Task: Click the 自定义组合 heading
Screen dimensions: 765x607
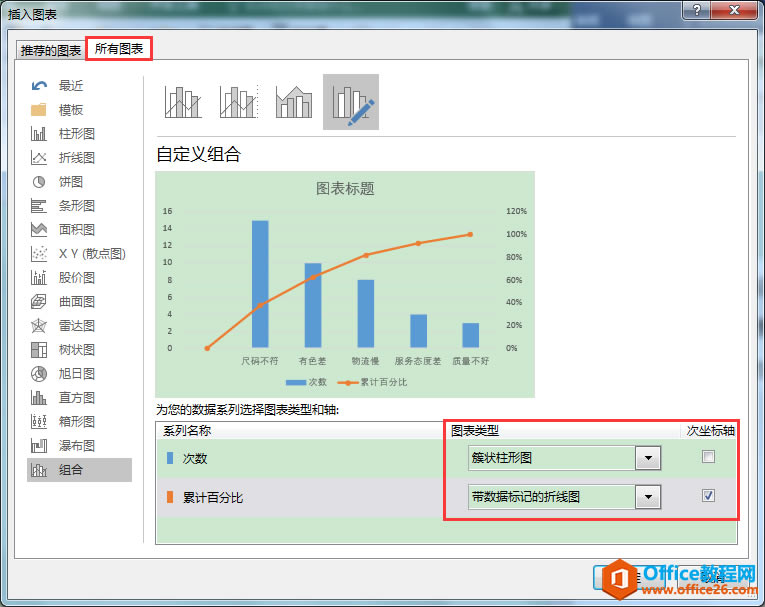Action: (x=199, y=154)
